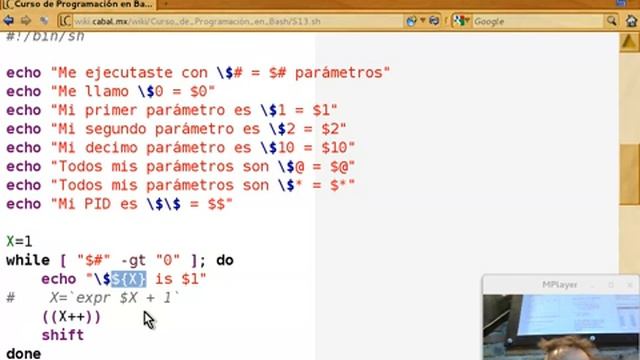Focus the Google search box

tap(538, 21)
